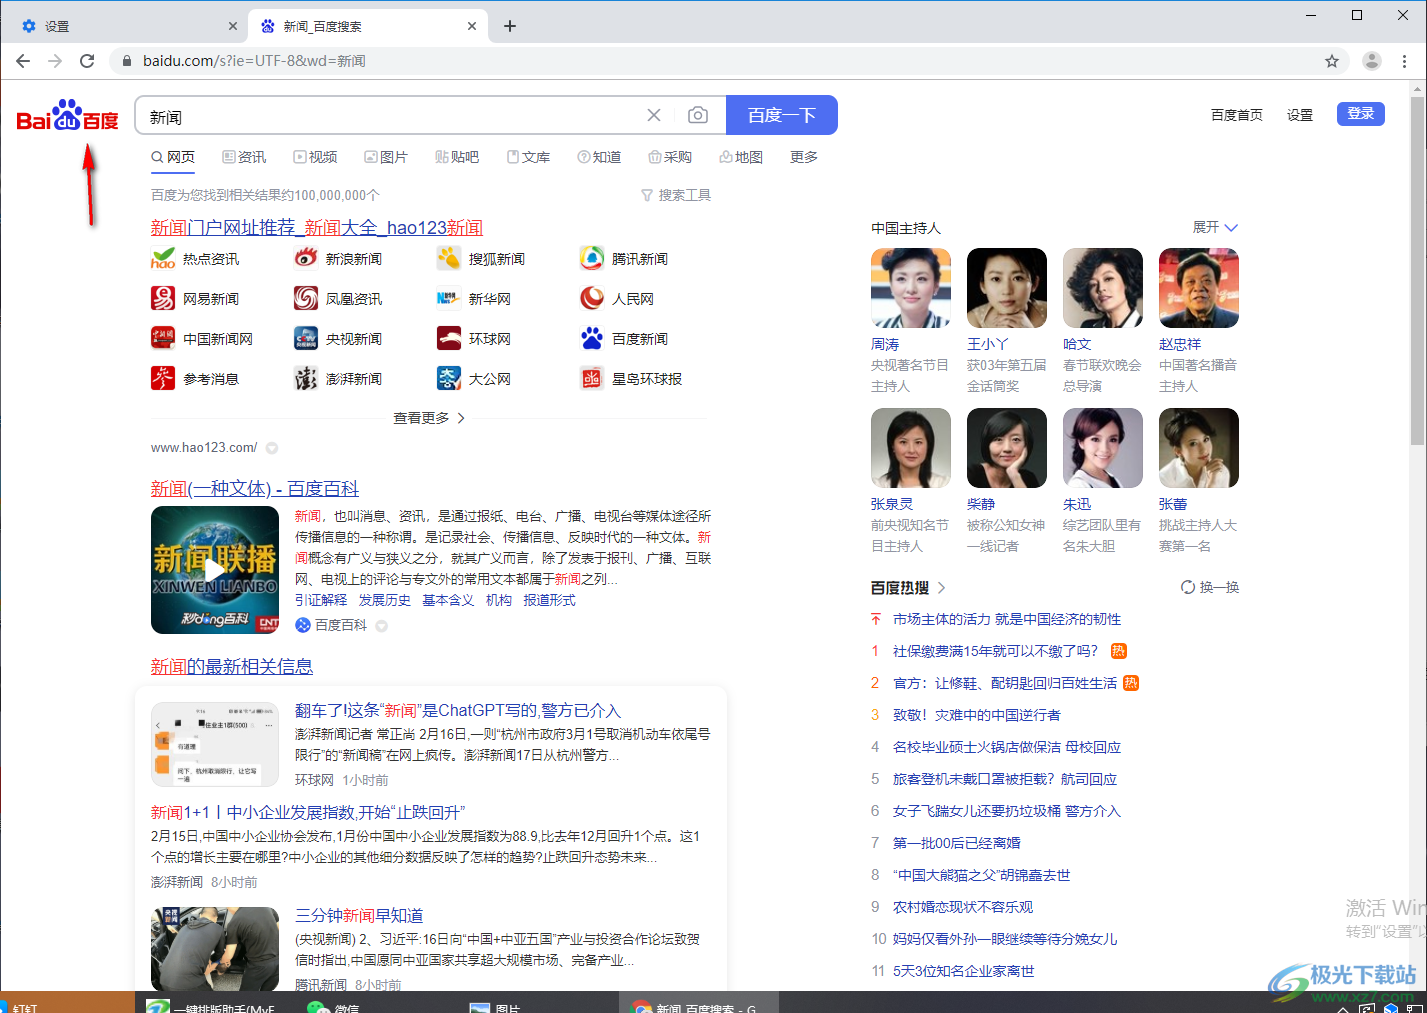The image size is (1427, 1013).
Task: Open 百度首页 link
Action: point(1237,115)
